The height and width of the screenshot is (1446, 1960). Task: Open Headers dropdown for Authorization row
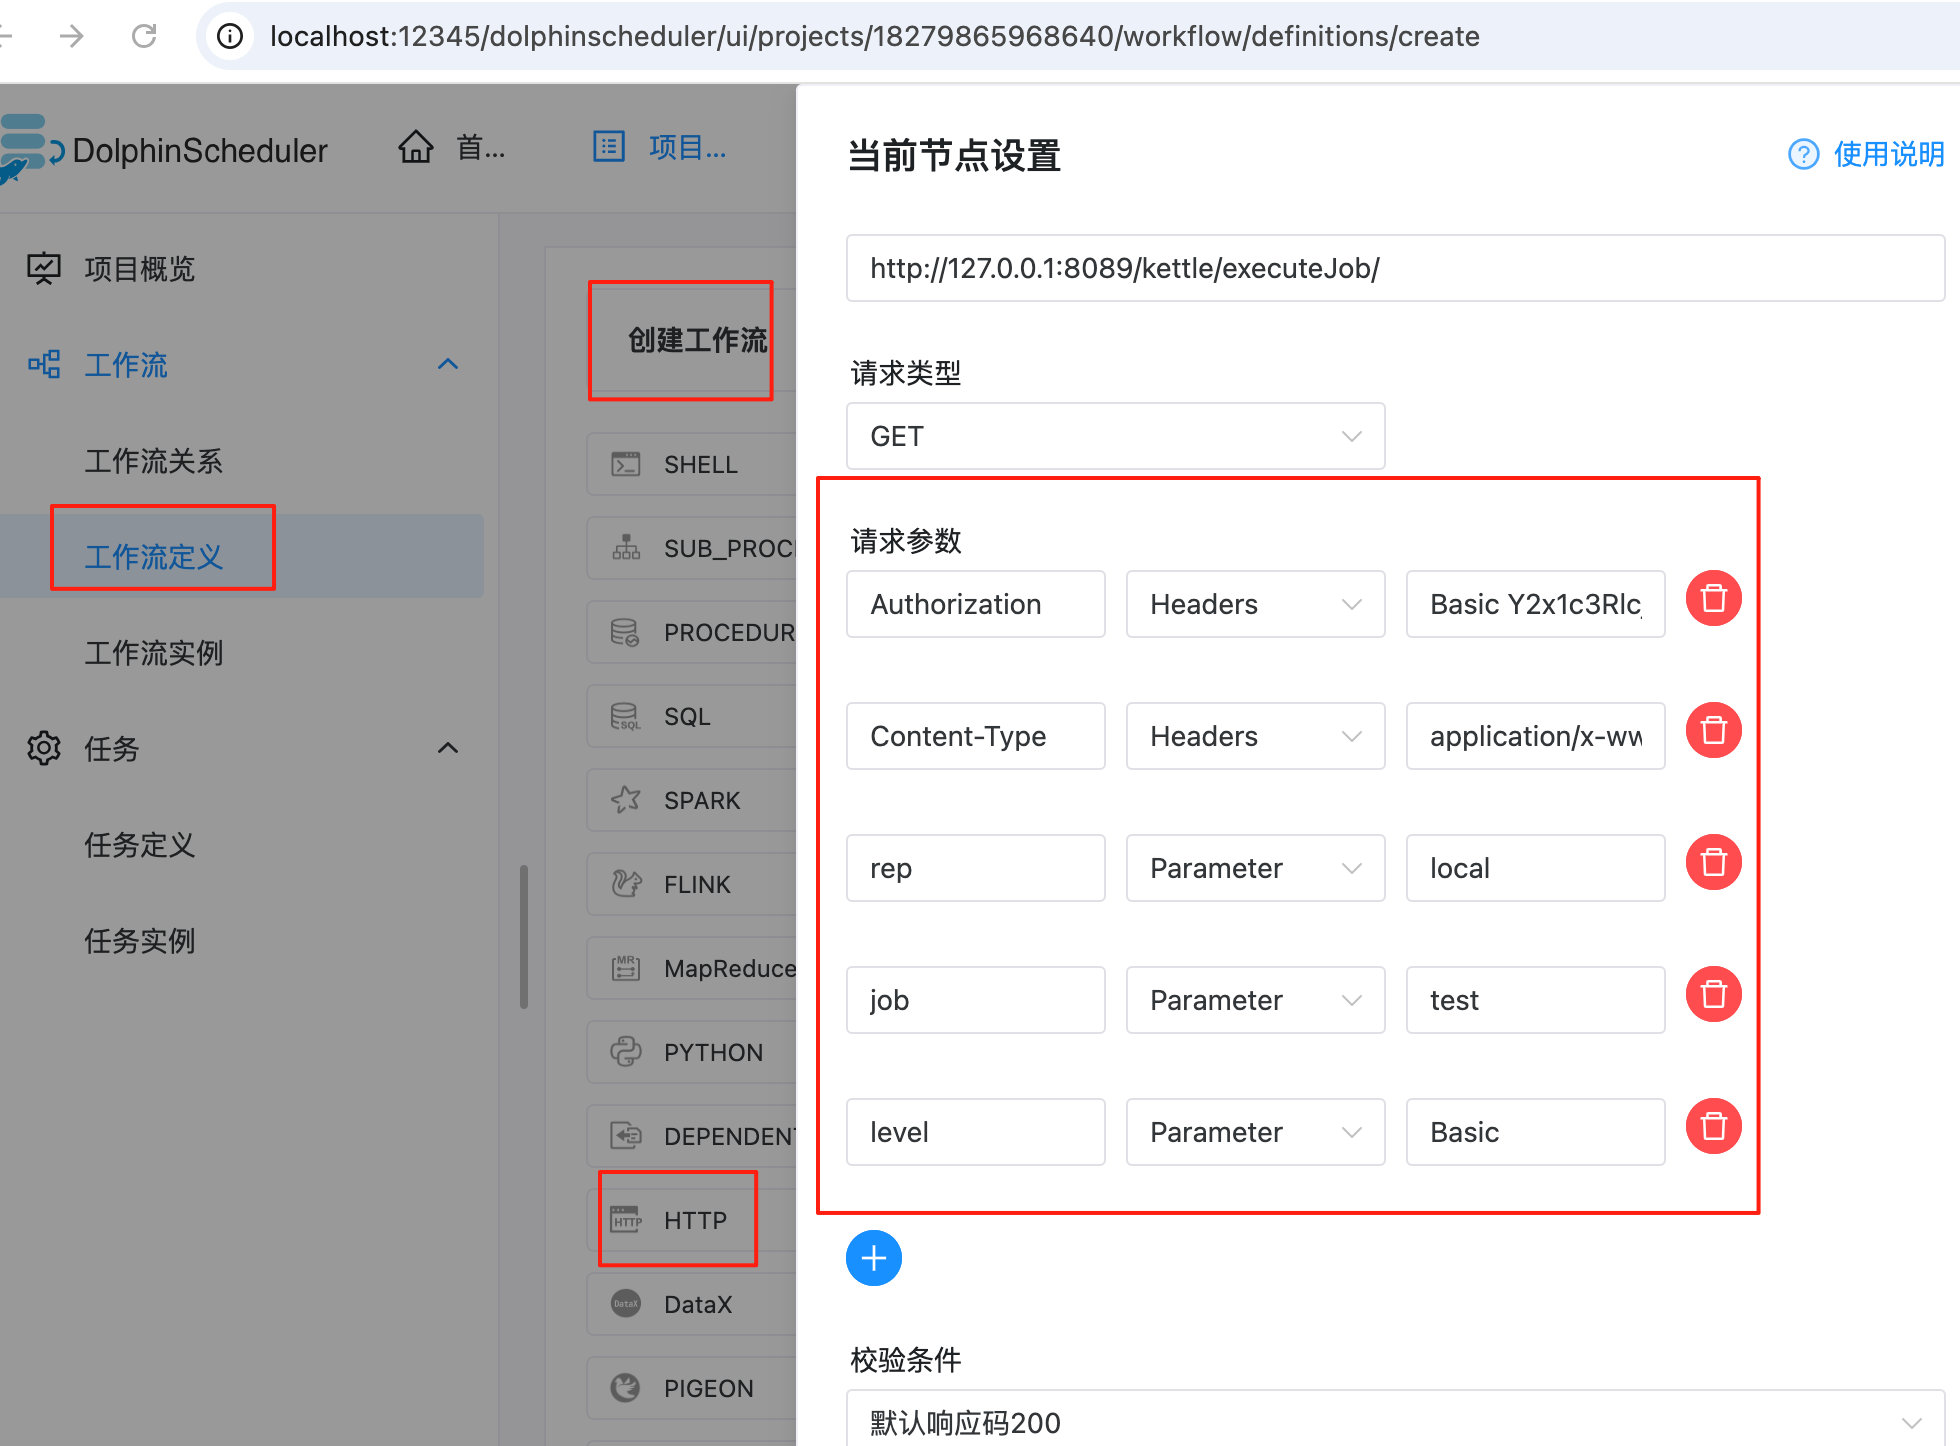pyautogui.click(x=1255, y=604)
